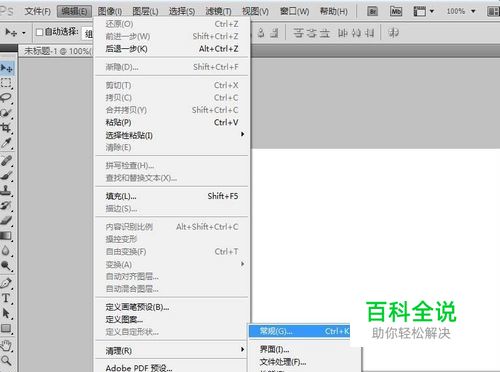The height and width of the screenshot is (372, 500).
Task: Select the History Brush tool
Action: 6,205
